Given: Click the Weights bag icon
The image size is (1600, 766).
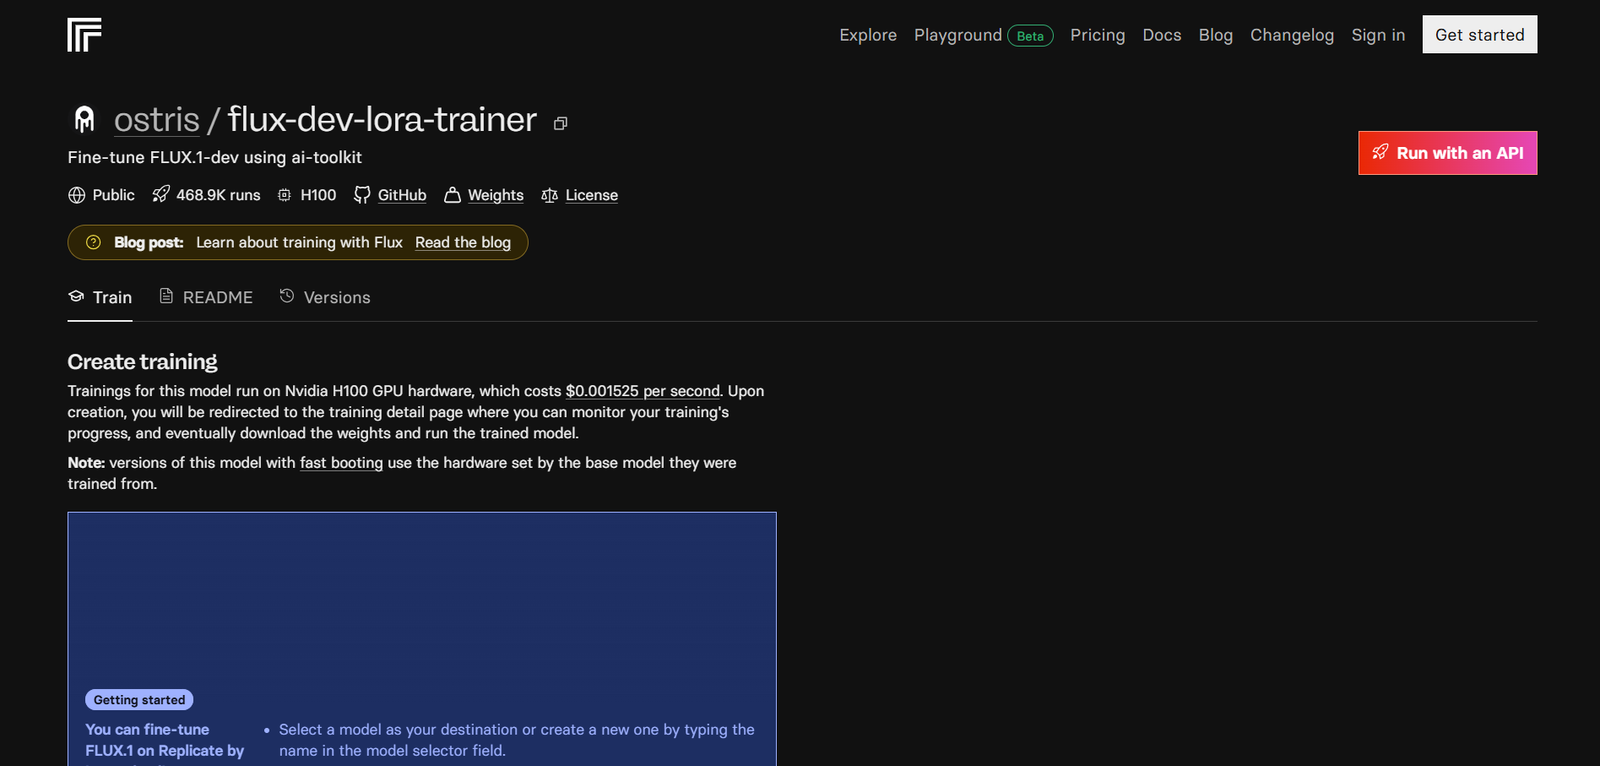Looking at the screenshot, I should (x=452, y=195).
